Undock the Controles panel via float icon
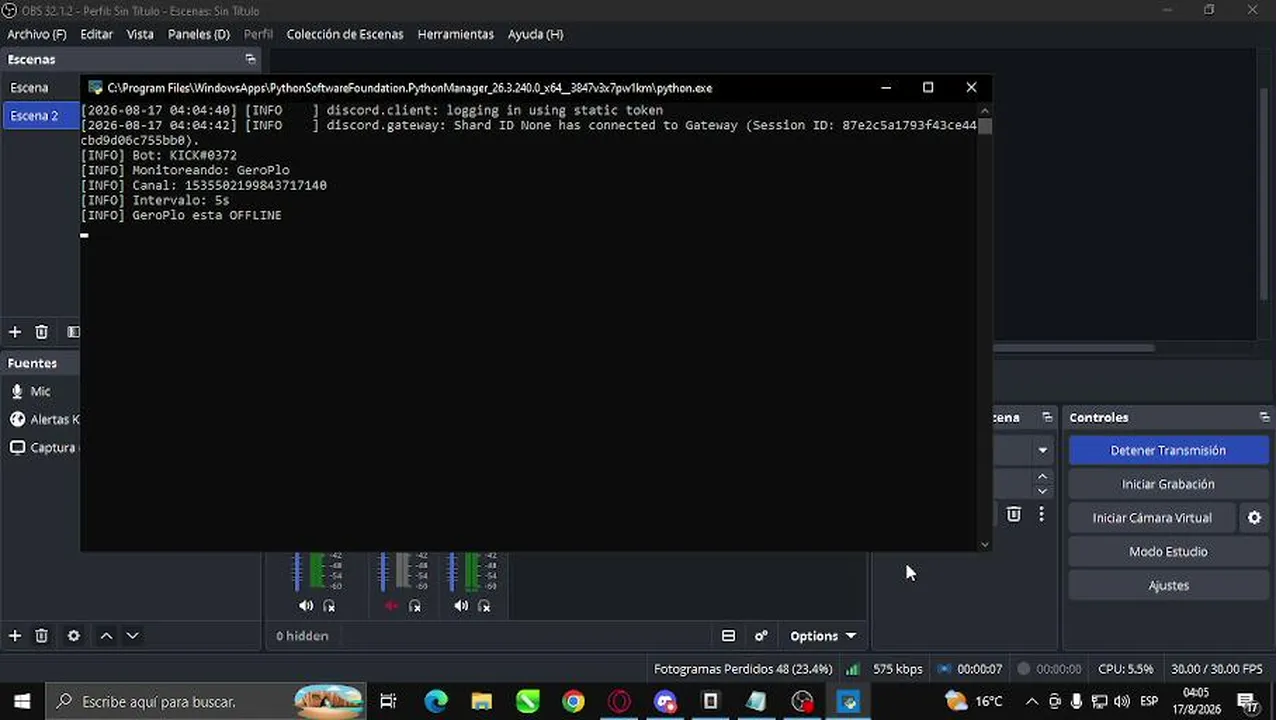Image resolution: width=1276 pixels, height=720 pixels. pyautogui.click(x=1264, y=417)
